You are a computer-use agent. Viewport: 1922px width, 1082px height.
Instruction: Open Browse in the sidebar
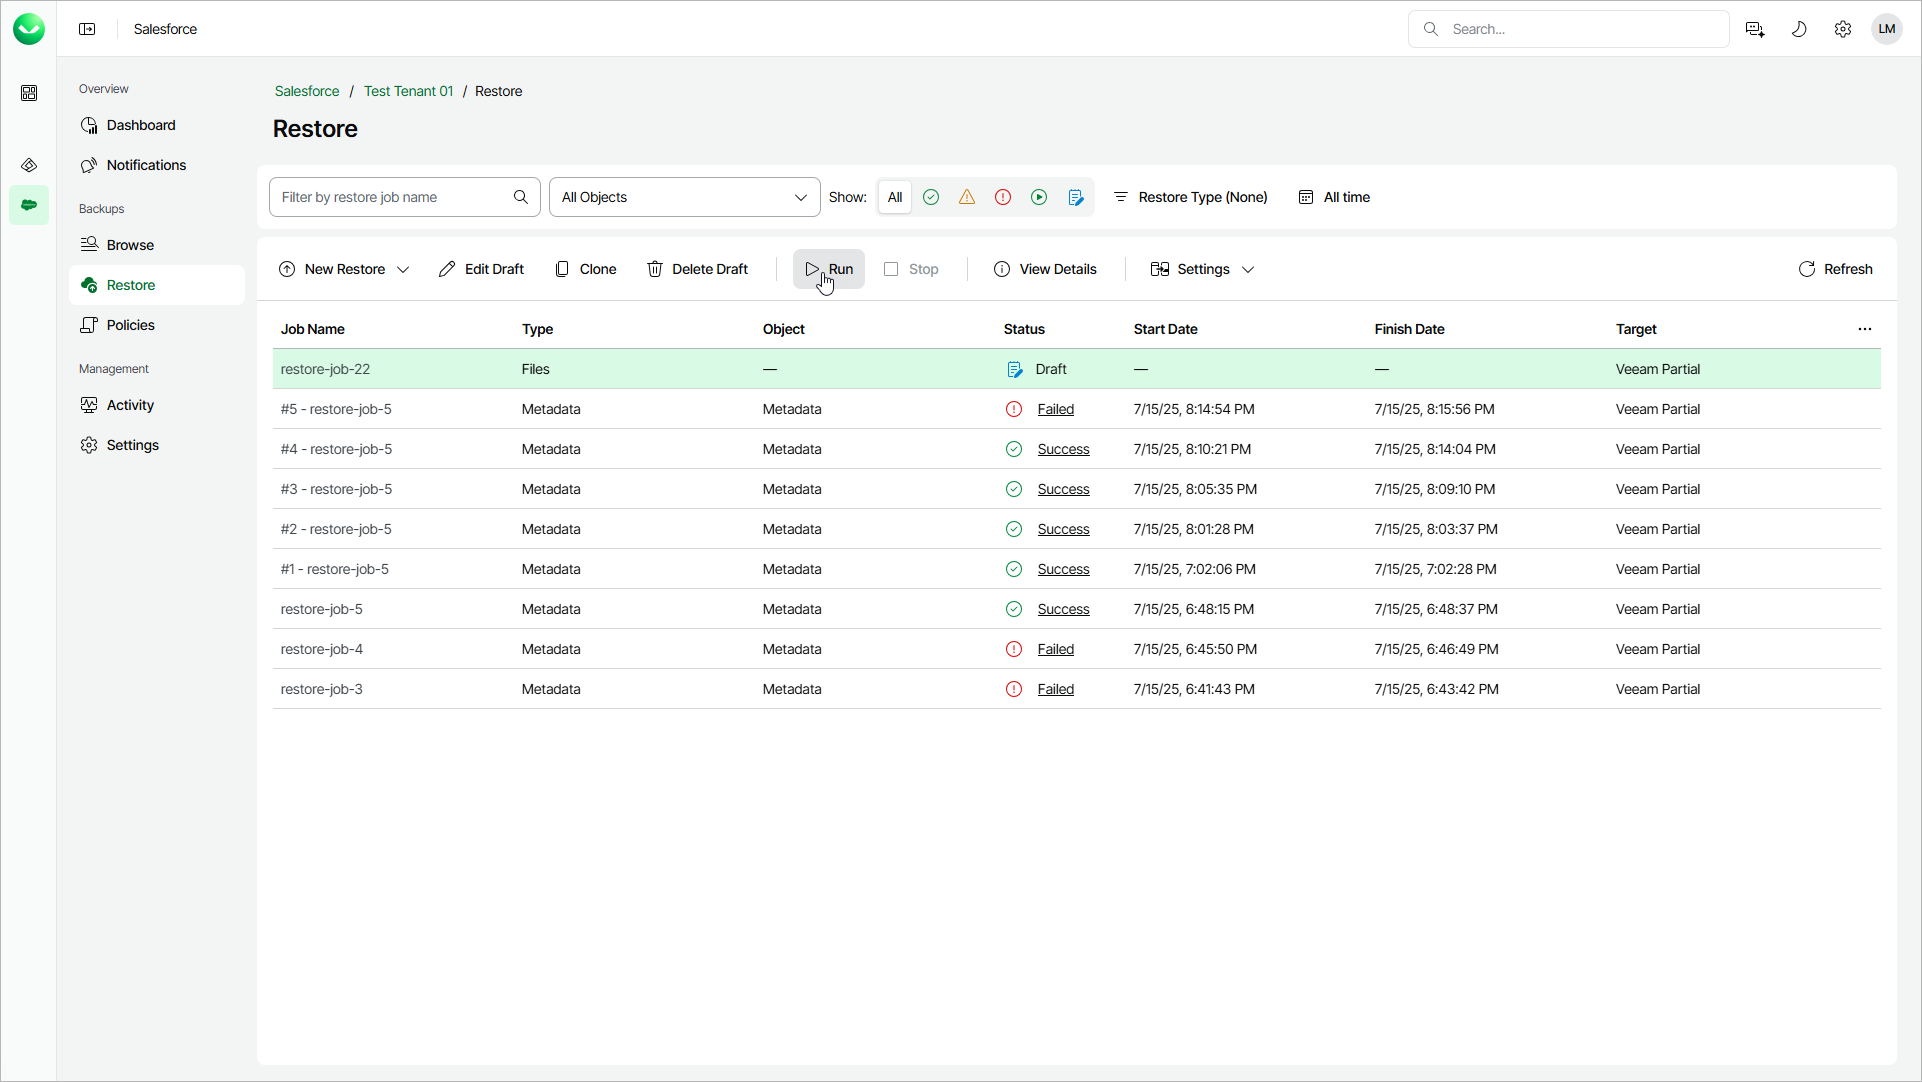click(x=130, y=245)
